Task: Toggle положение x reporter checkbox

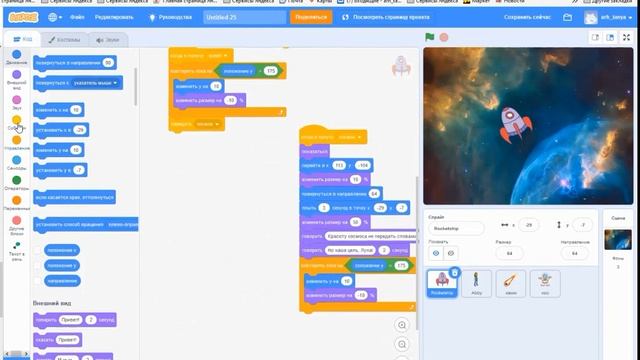Action: coord(38,250)
